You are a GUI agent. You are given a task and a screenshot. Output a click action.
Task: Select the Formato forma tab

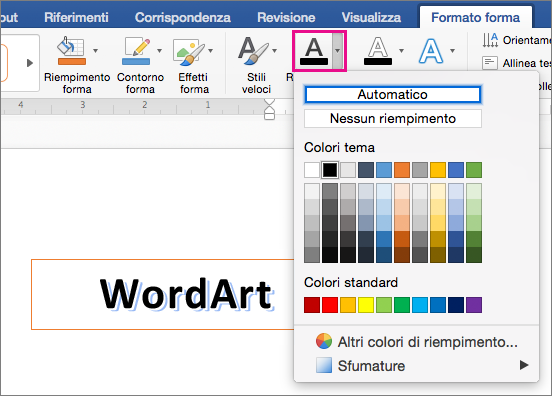coord(476,17)
